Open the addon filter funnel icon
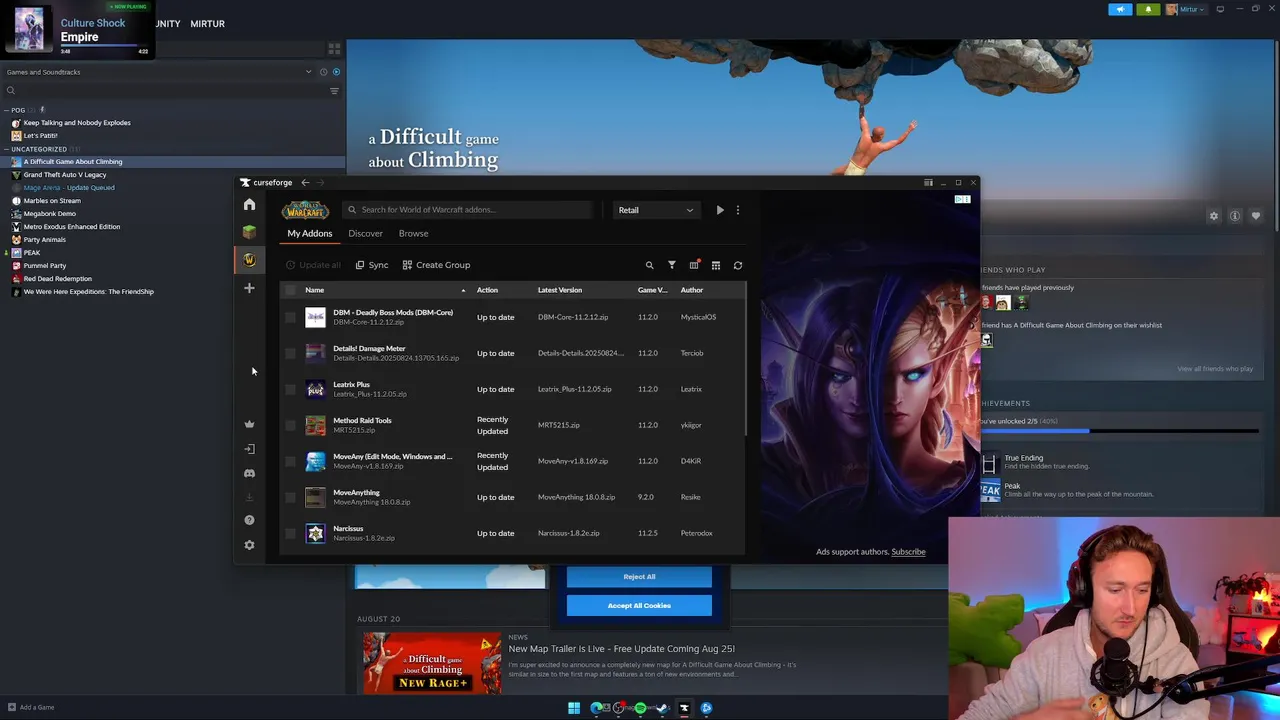Screen dimensions: 1280x720 point(672,265)
